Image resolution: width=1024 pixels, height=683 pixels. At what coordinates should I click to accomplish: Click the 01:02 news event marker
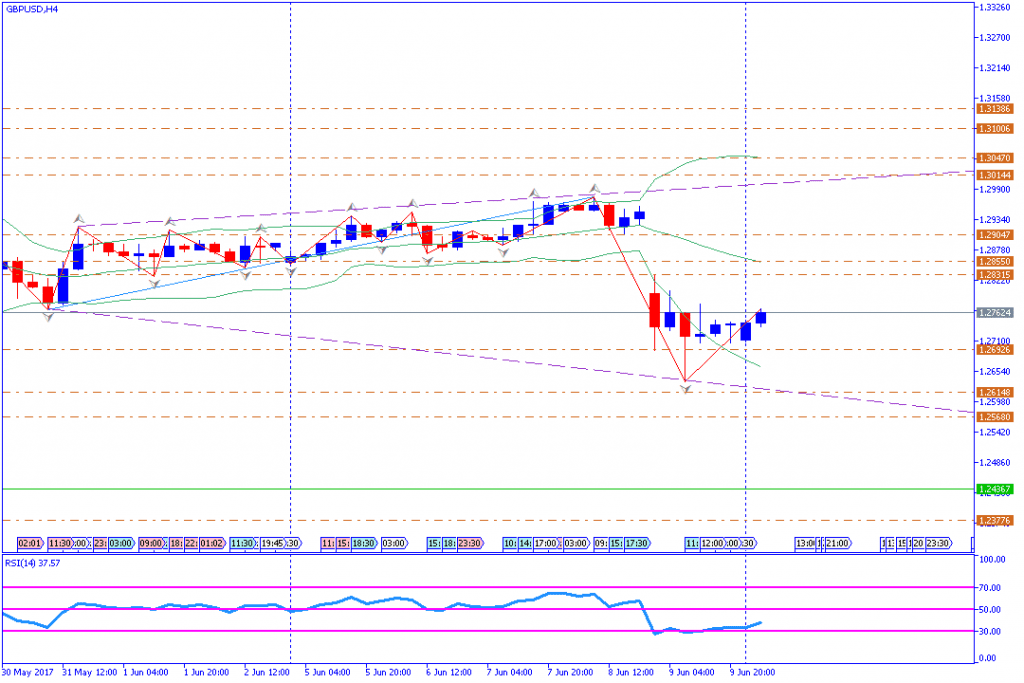coord(212,543)
